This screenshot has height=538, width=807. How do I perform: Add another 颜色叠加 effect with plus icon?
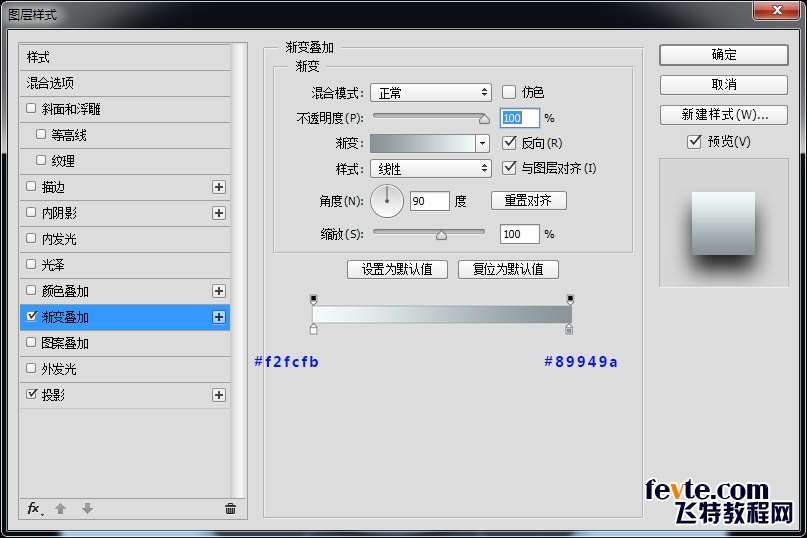219,291
